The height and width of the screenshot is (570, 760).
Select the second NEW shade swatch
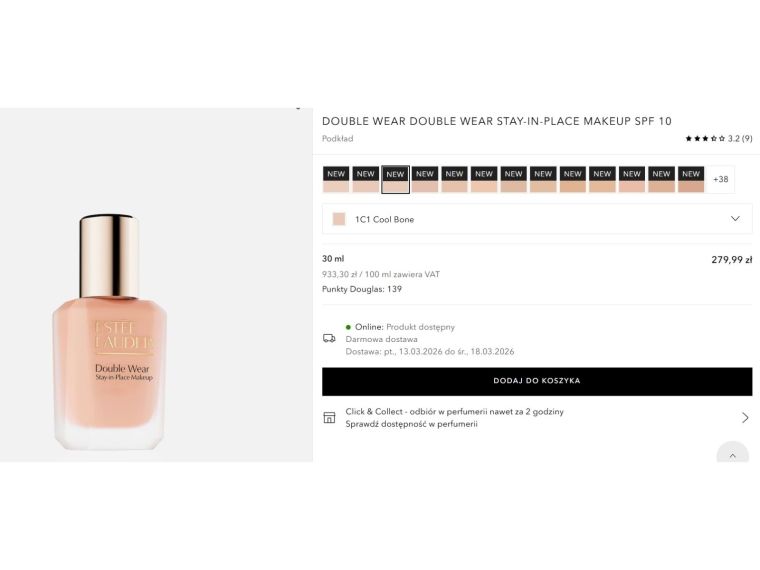[365, 179]
